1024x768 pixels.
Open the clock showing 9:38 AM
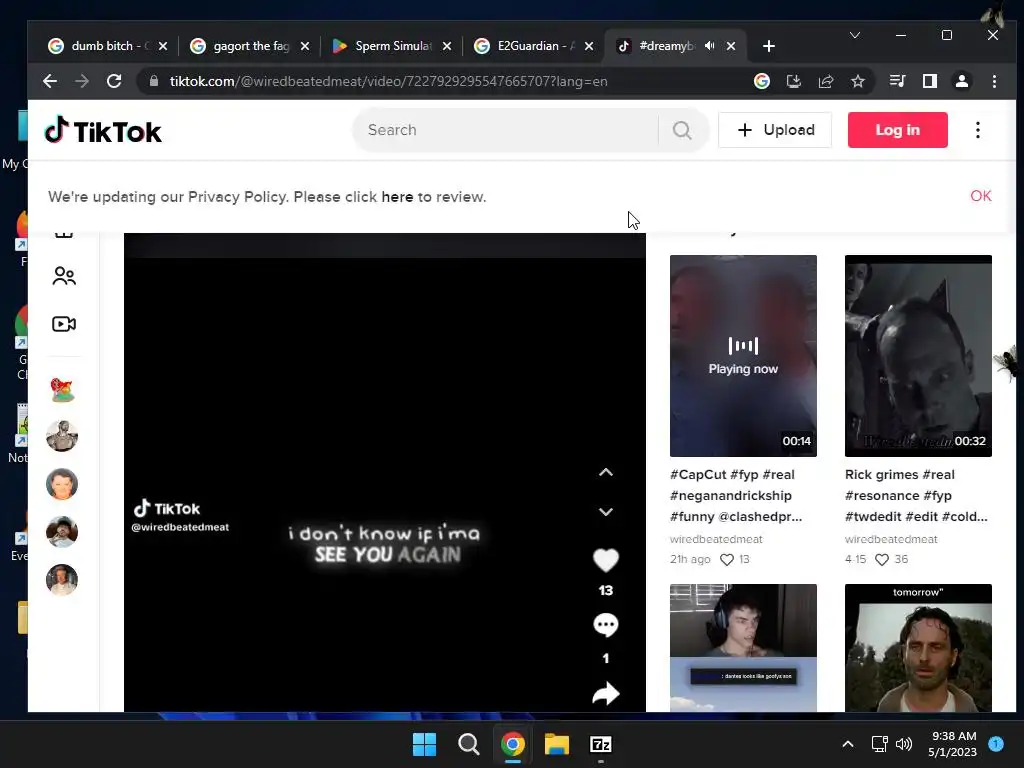953,744
